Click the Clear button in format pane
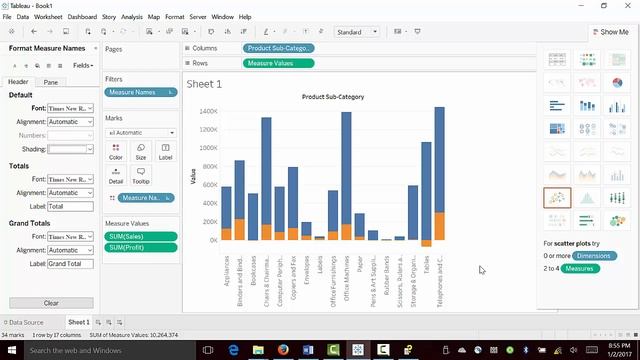640x360 pixels. click(x=51, y=303)
